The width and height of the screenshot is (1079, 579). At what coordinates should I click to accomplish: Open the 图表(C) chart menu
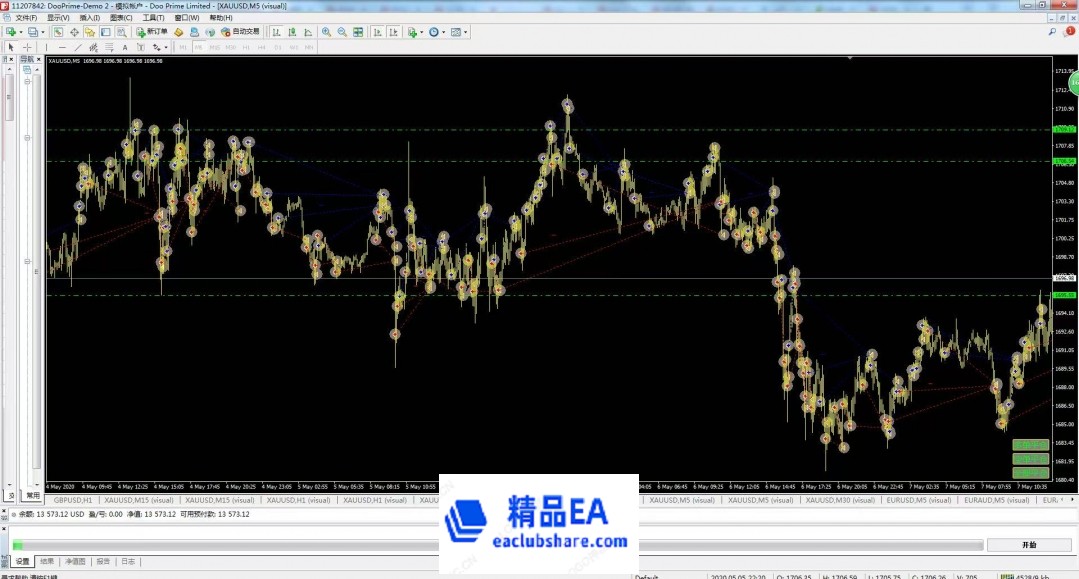click(122, 18)
